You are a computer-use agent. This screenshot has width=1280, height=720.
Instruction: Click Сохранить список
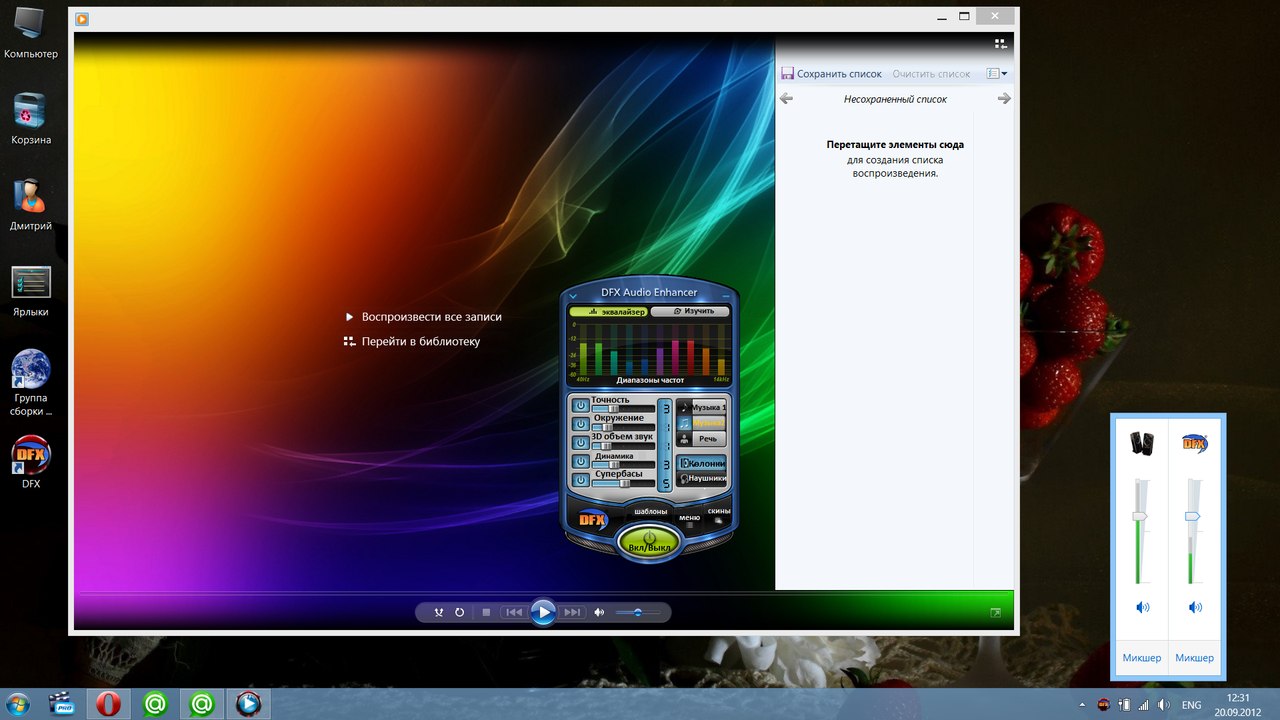[839, 74]
